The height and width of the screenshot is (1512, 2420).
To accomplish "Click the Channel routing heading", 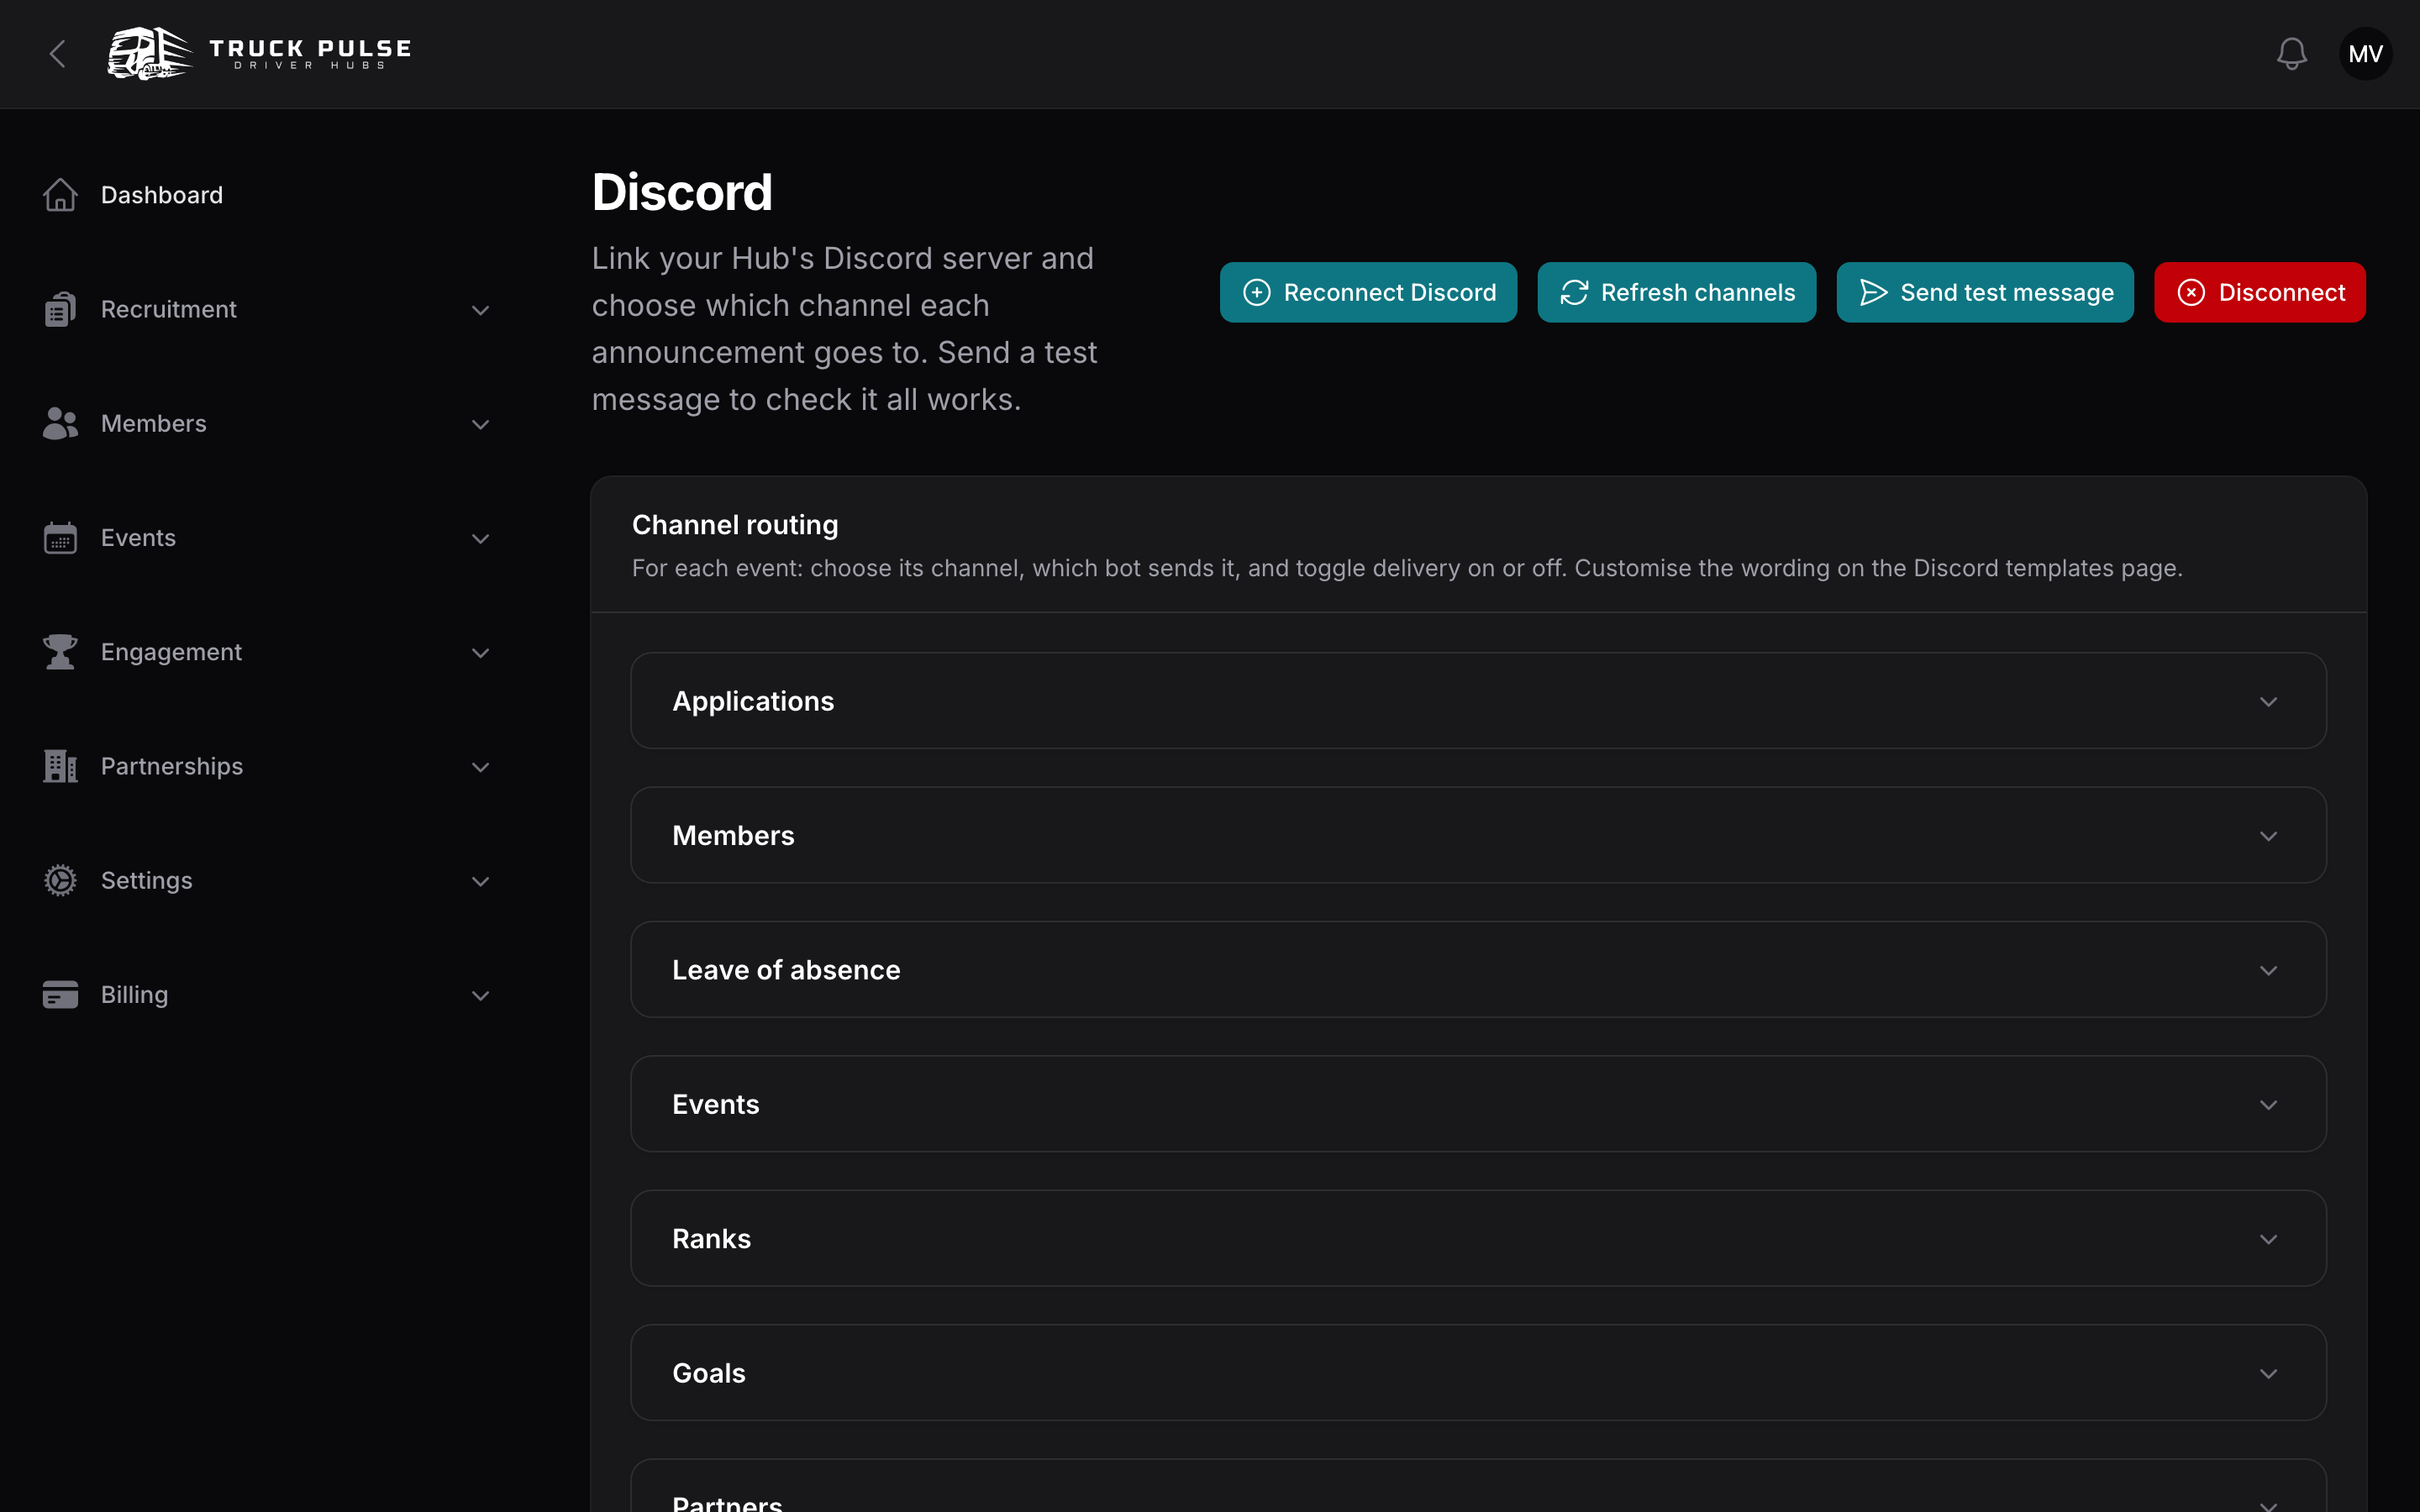I will coord(735,525).
